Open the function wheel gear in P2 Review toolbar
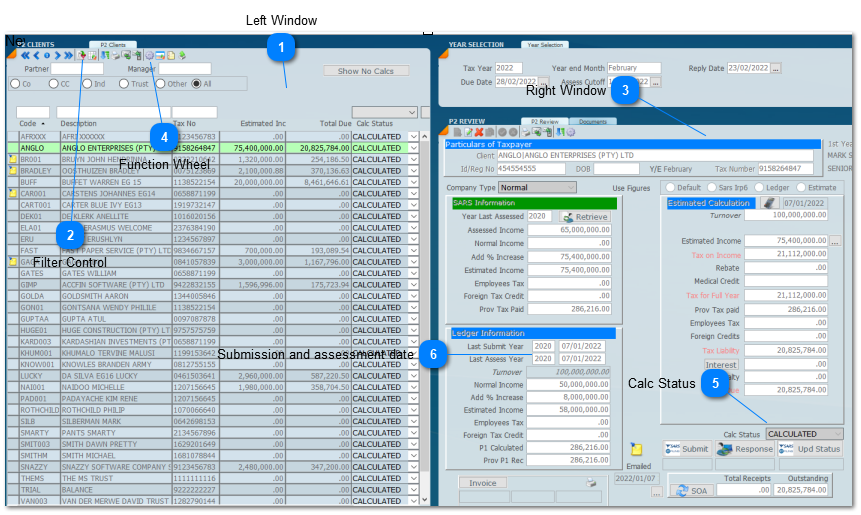 tap(571, 132)
